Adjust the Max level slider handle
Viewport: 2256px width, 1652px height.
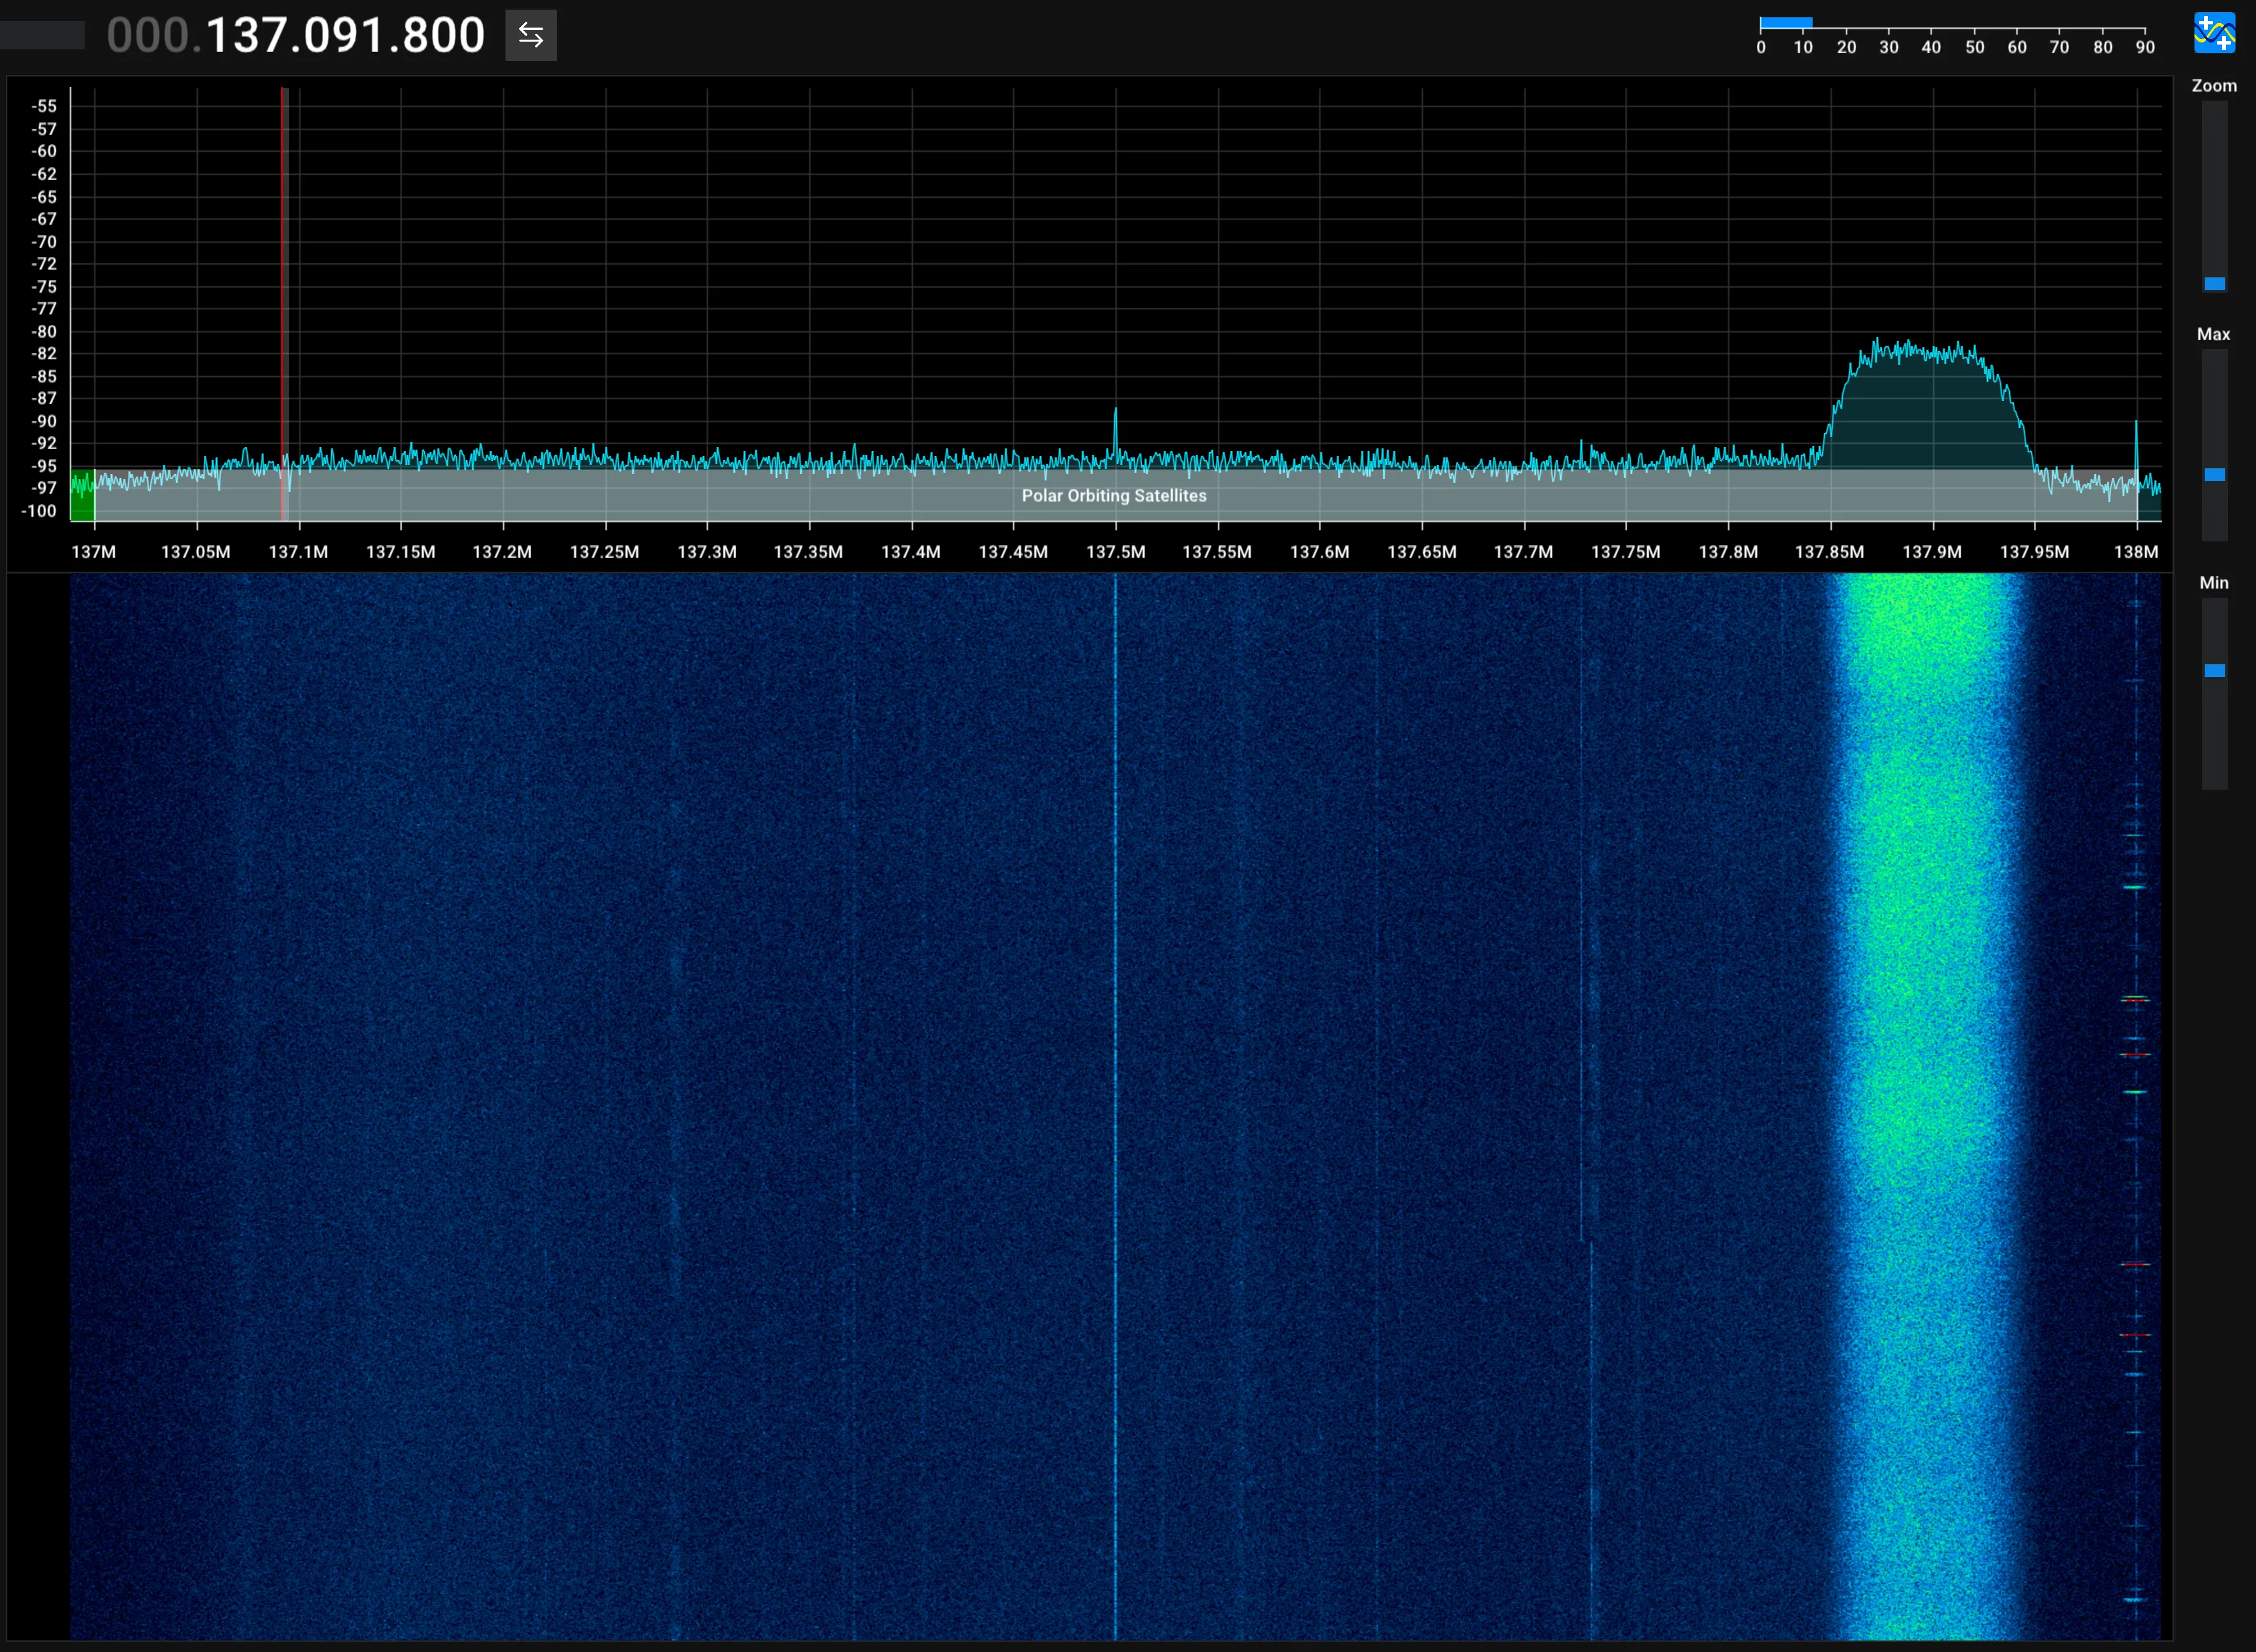pyautogui.click(x=2215, y=475)
